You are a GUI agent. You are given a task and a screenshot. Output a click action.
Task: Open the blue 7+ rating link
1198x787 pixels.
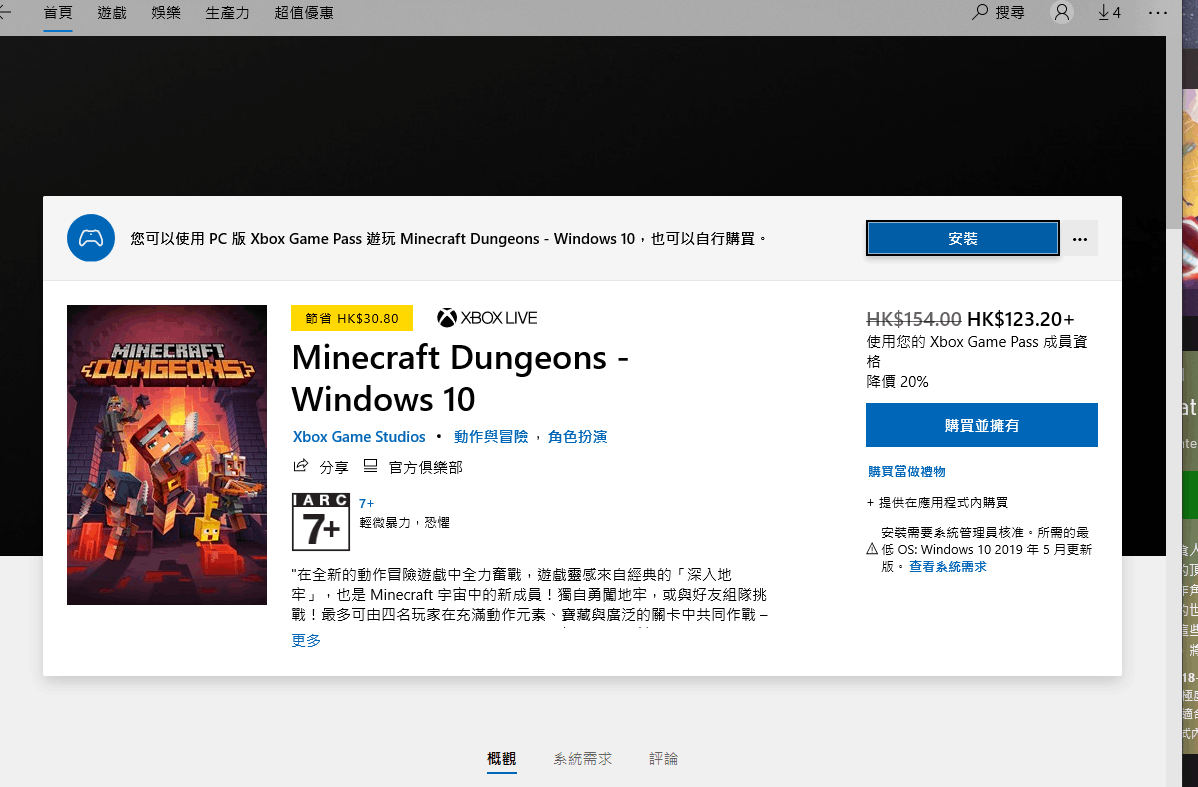tap(367, 504)
